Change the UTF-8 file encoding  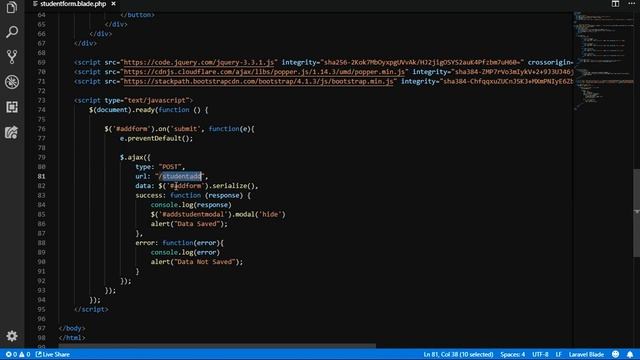click(540, 354)
